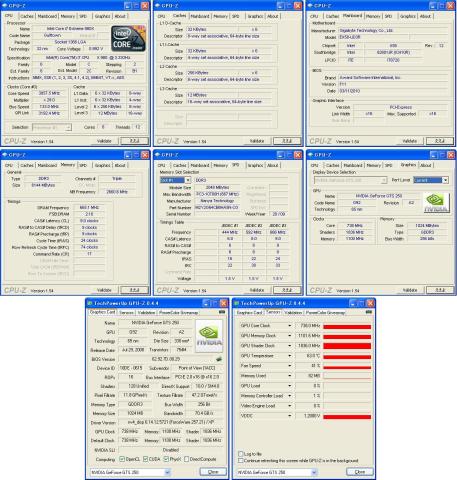Viewport: 457px width, 480px height.
Task: Click screenshot camera icon in GPU-Z Graphics Card window
Action: [x=222, y=312]
